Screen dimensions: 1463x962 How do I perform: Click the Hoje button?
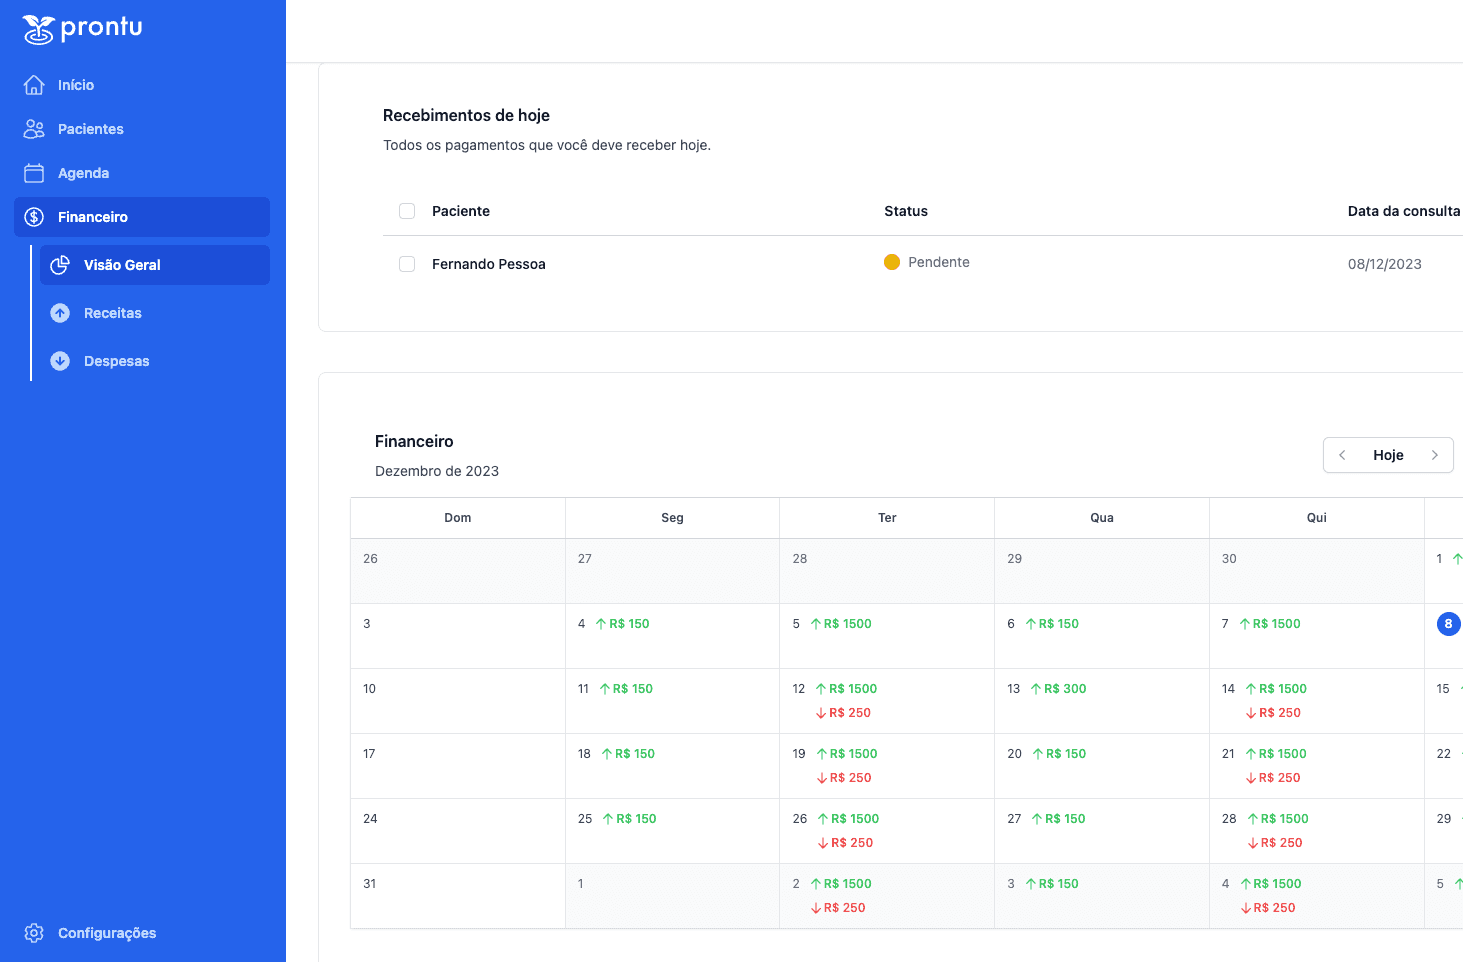(x=1388, y=455)
